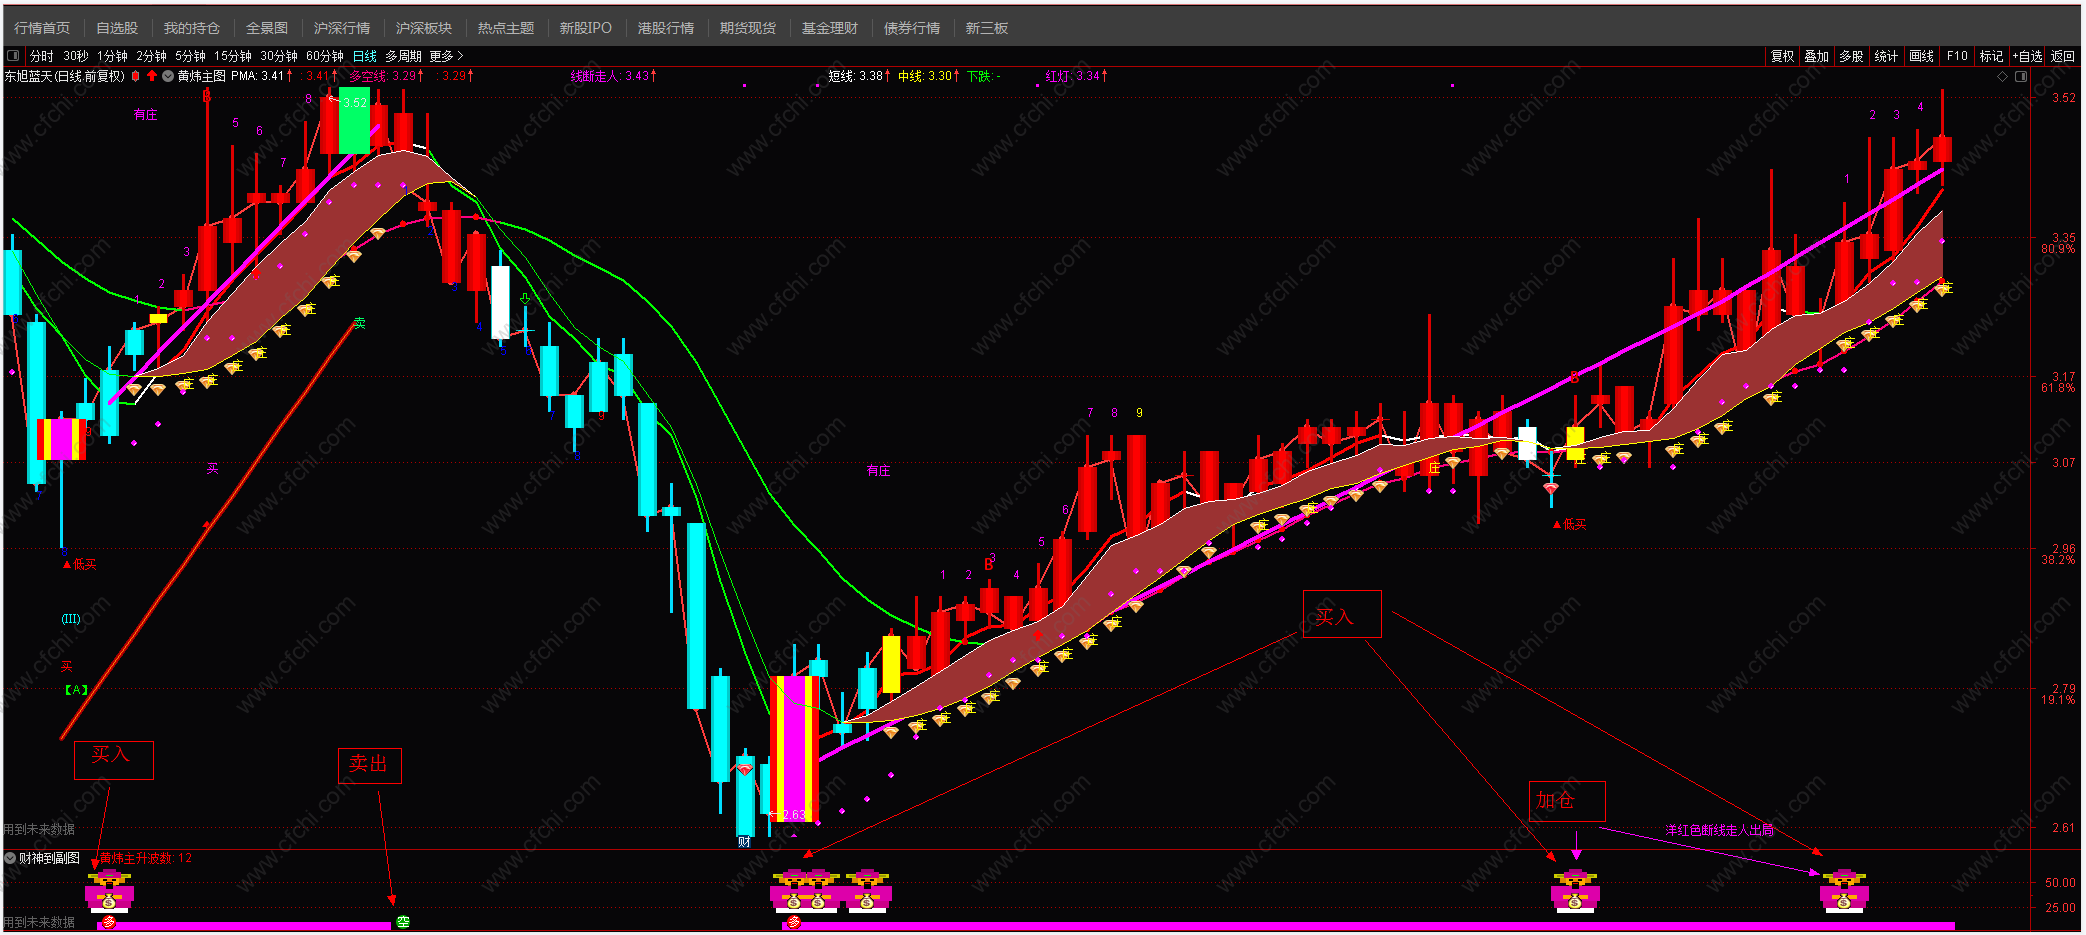This screenshot has width=2086, height=935.
Task: Toggle the right side panel icon
Action: 2021,76
